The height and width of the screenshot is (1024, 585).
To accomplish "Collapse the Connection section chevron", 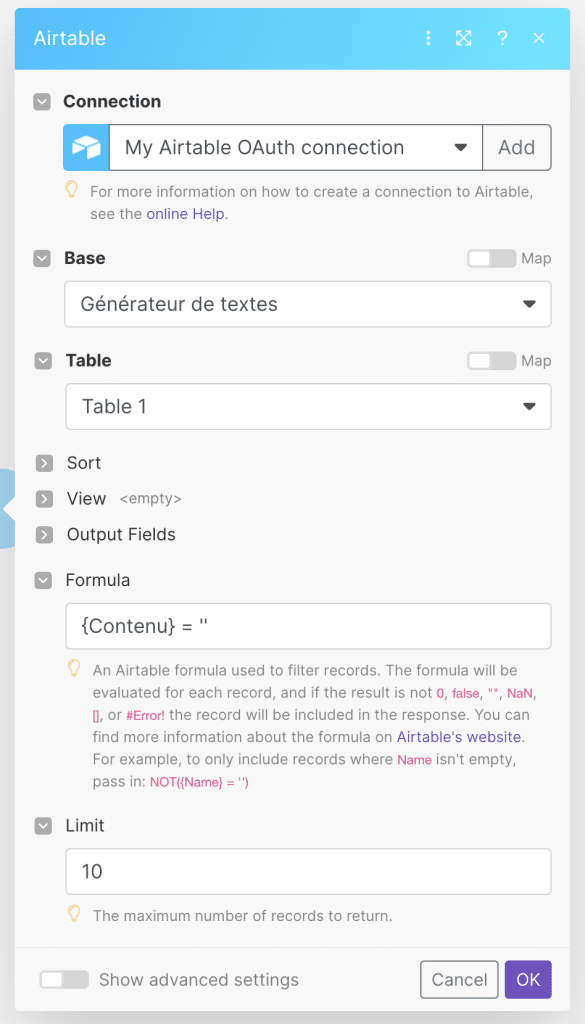I will (x=42, y=102).
